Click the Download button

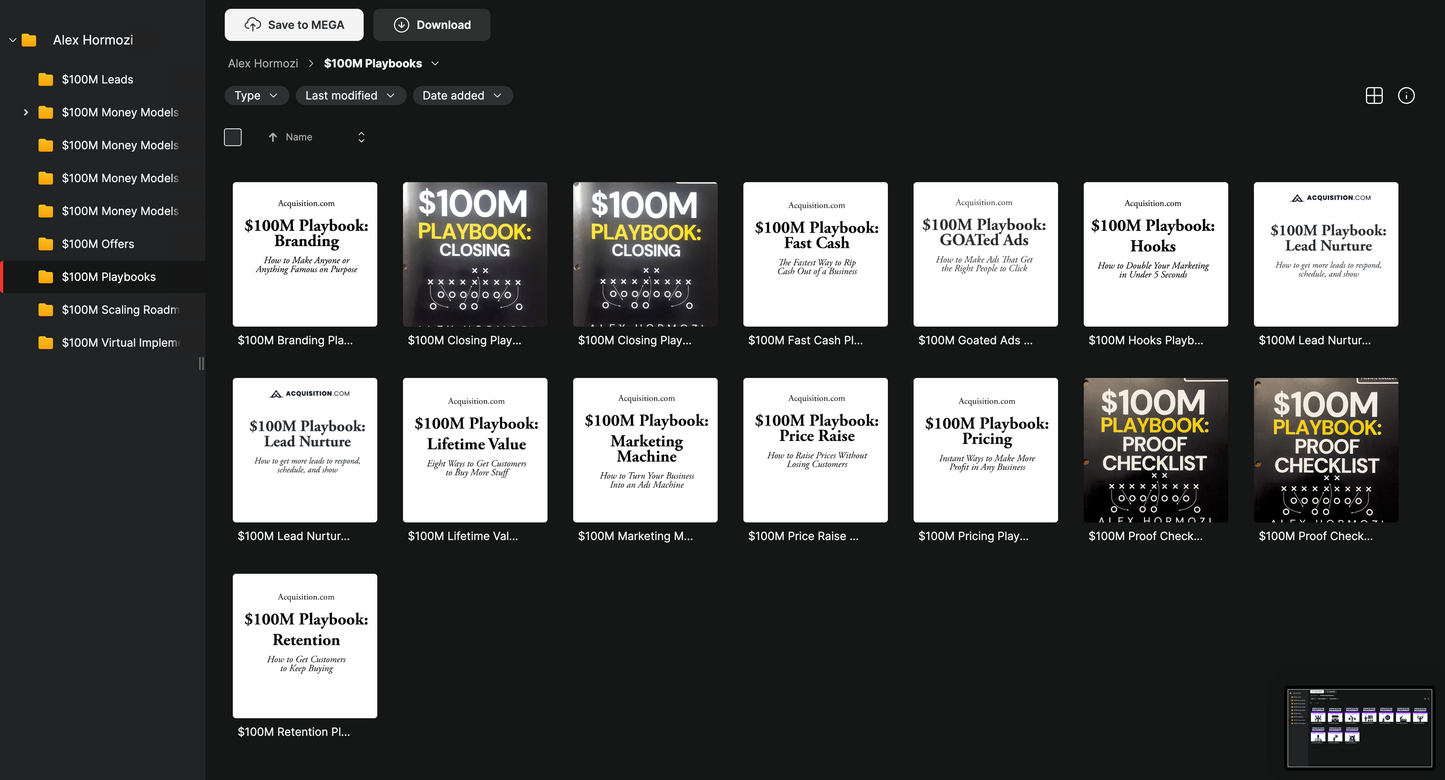click(x=431, y=25)
